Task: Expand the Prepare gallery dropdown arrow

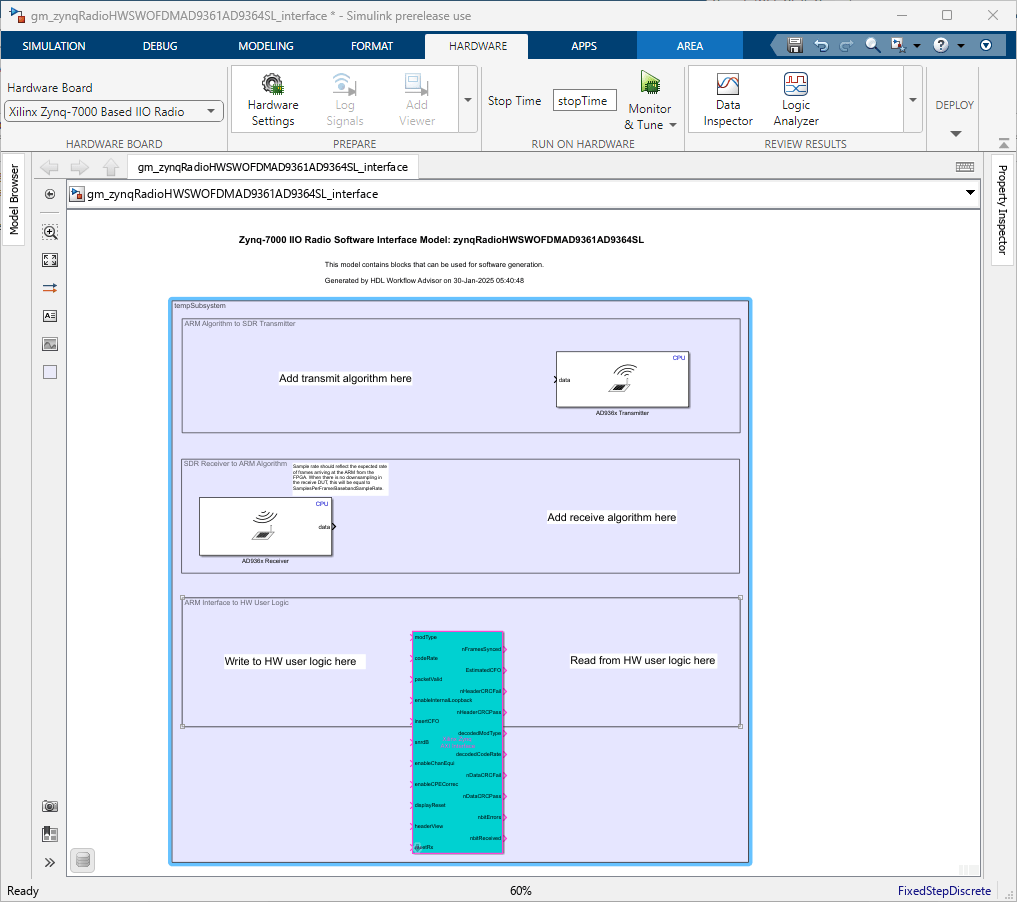Action: point(467,100)
